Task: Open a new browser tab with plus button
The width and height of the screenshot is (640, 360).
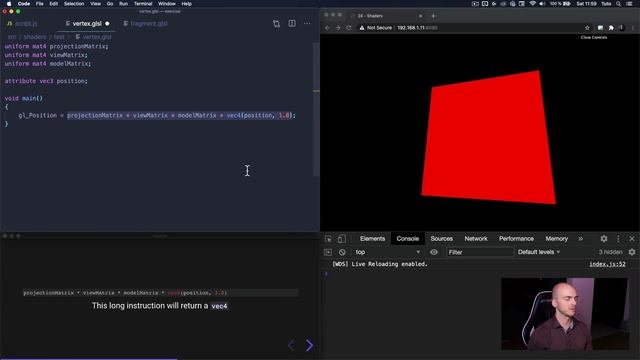Action: pos(433,16)
